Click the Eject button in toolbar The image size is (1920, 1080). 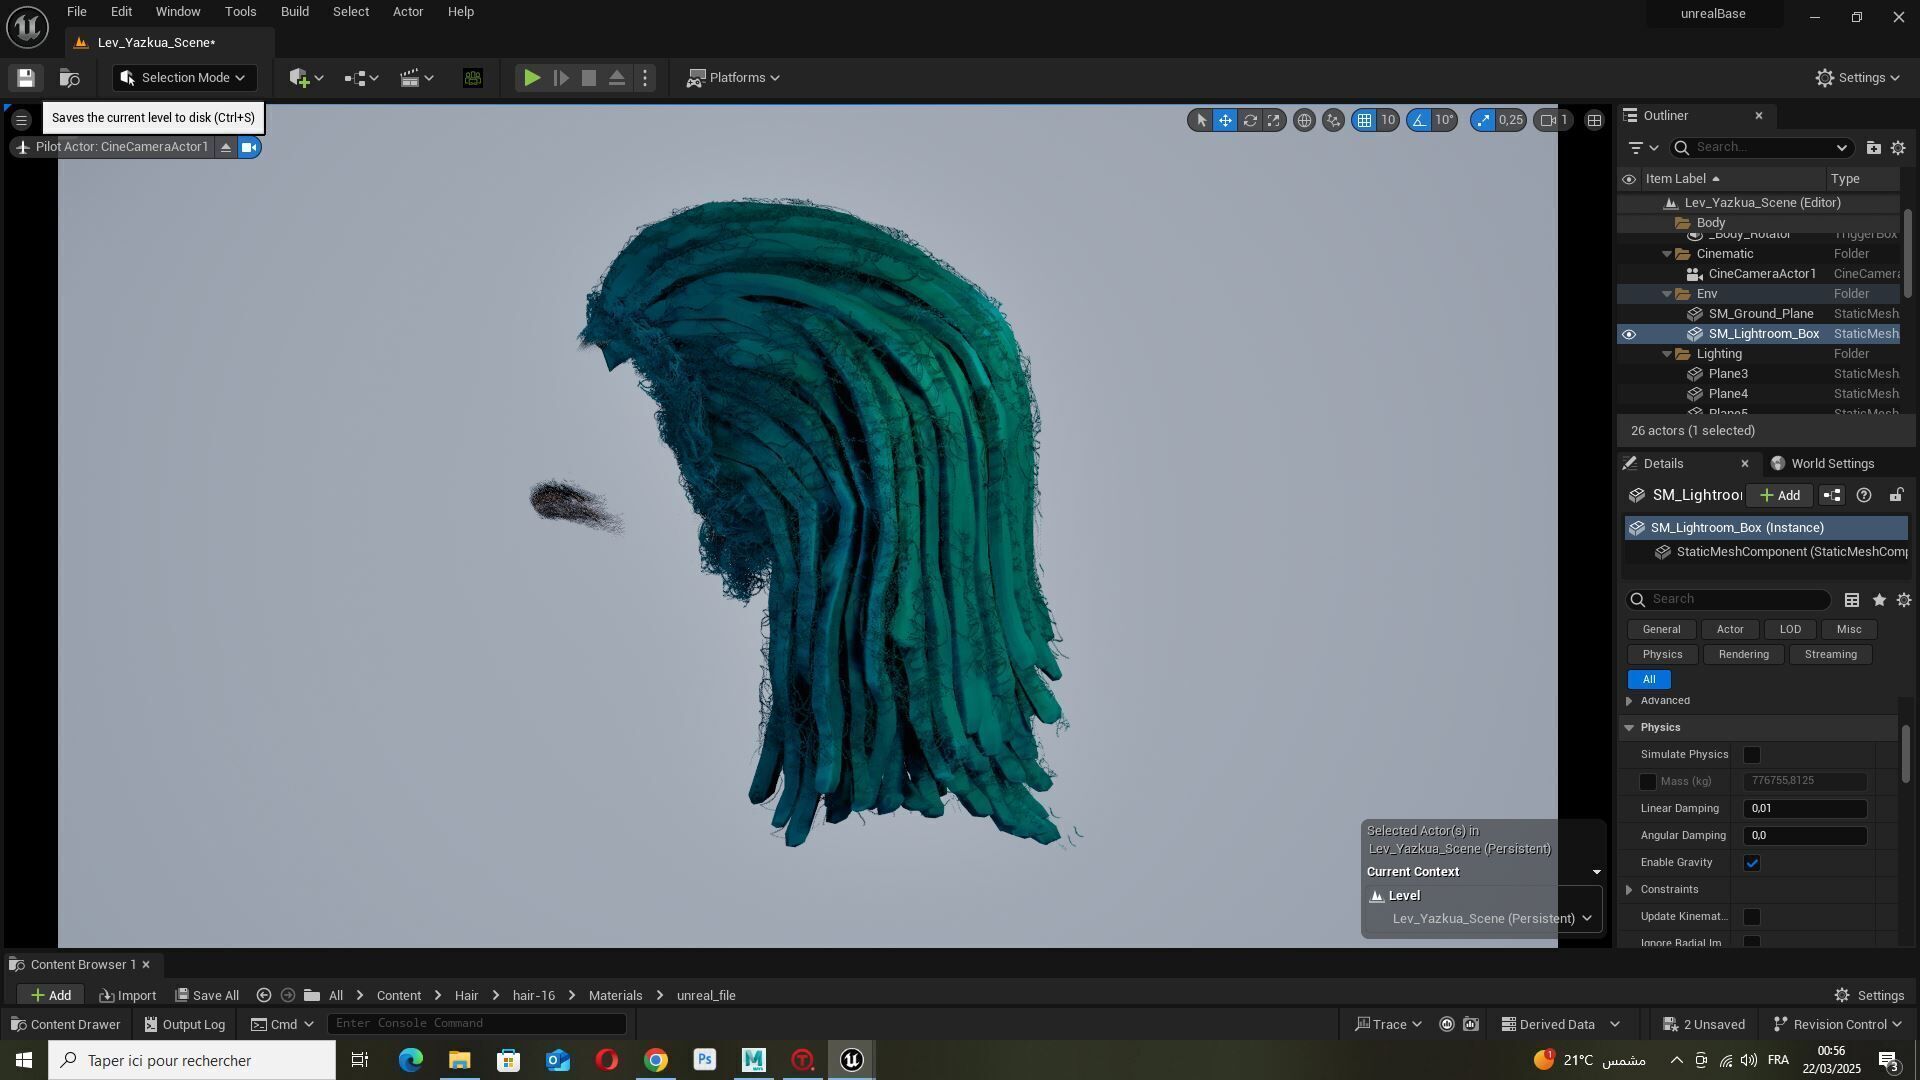[x=617, y=78]
